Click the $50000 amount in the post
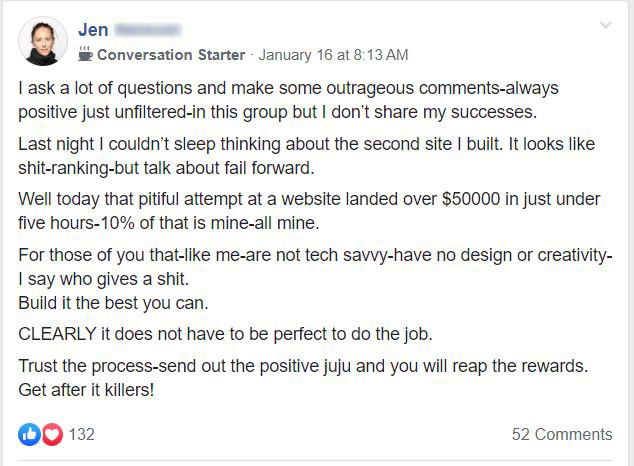The height and width of the screenshot is (466, 634). [471, 199]
